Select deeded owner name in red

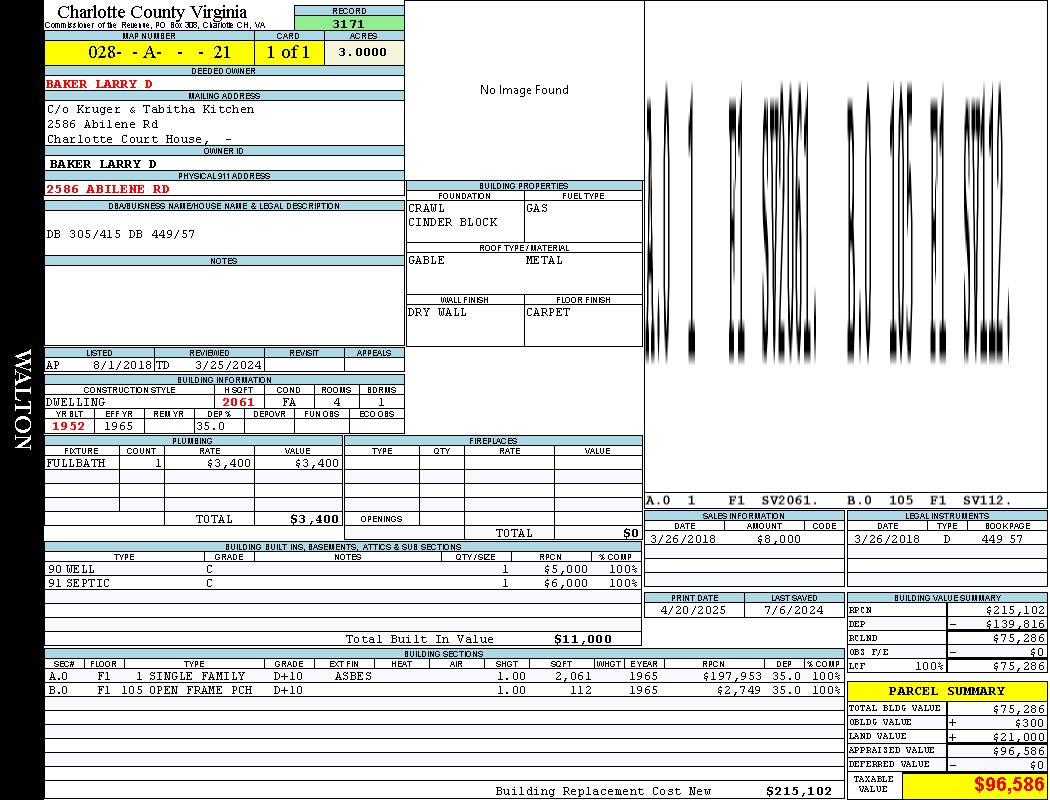[99, 84]
